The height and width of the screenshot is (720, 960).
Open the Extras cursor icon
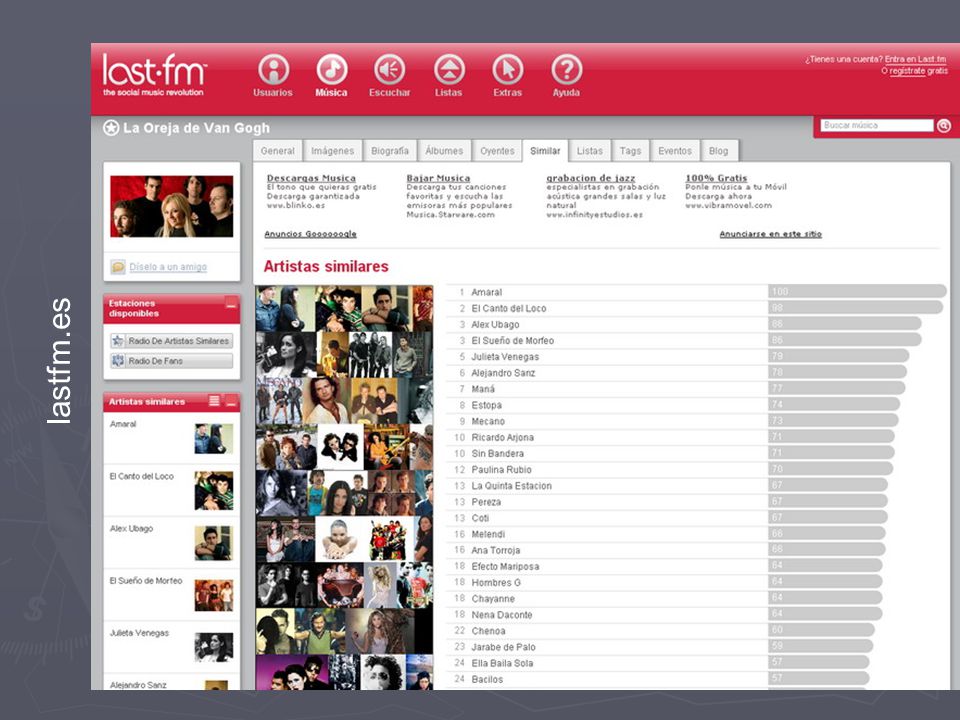pos(508,70)
